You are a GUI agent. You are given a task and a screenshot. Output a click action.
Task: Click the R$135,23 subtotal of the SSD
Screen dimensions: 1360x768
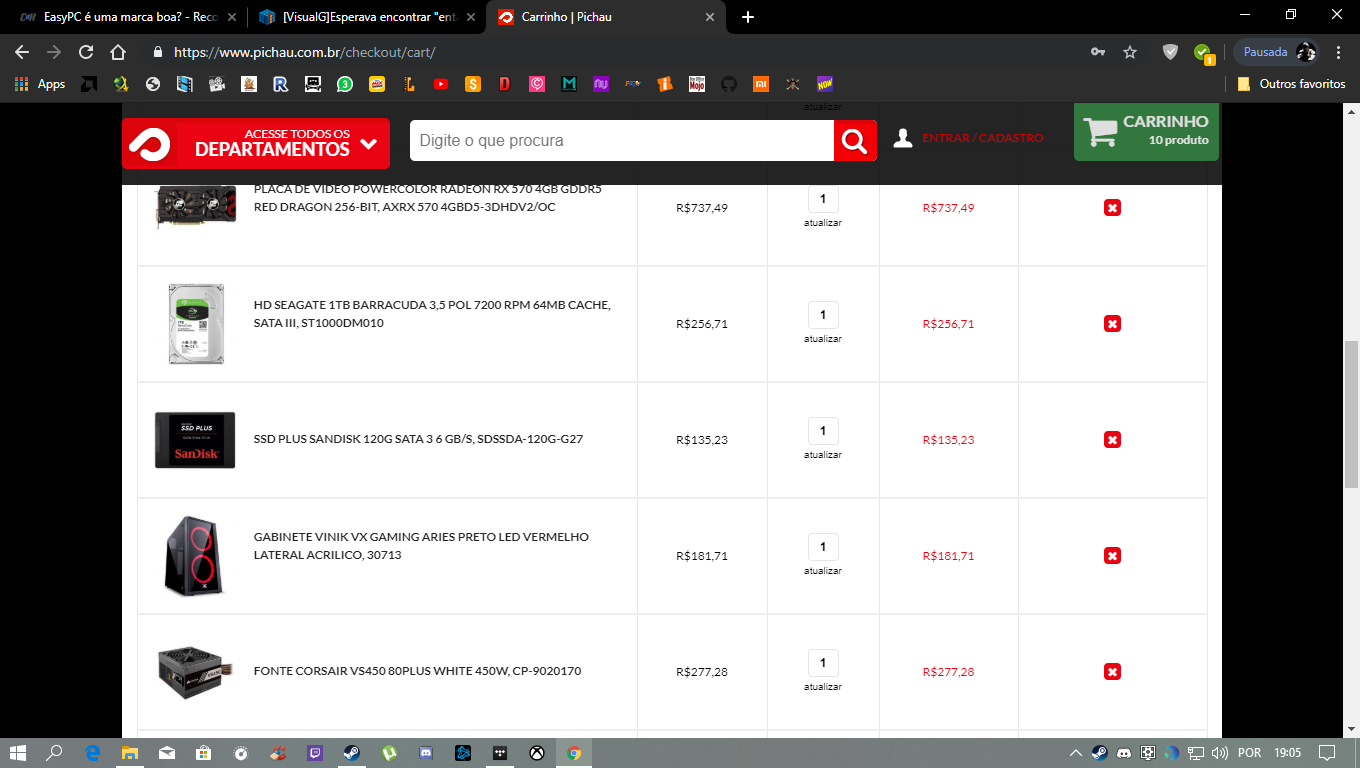(x=948, y=440)
